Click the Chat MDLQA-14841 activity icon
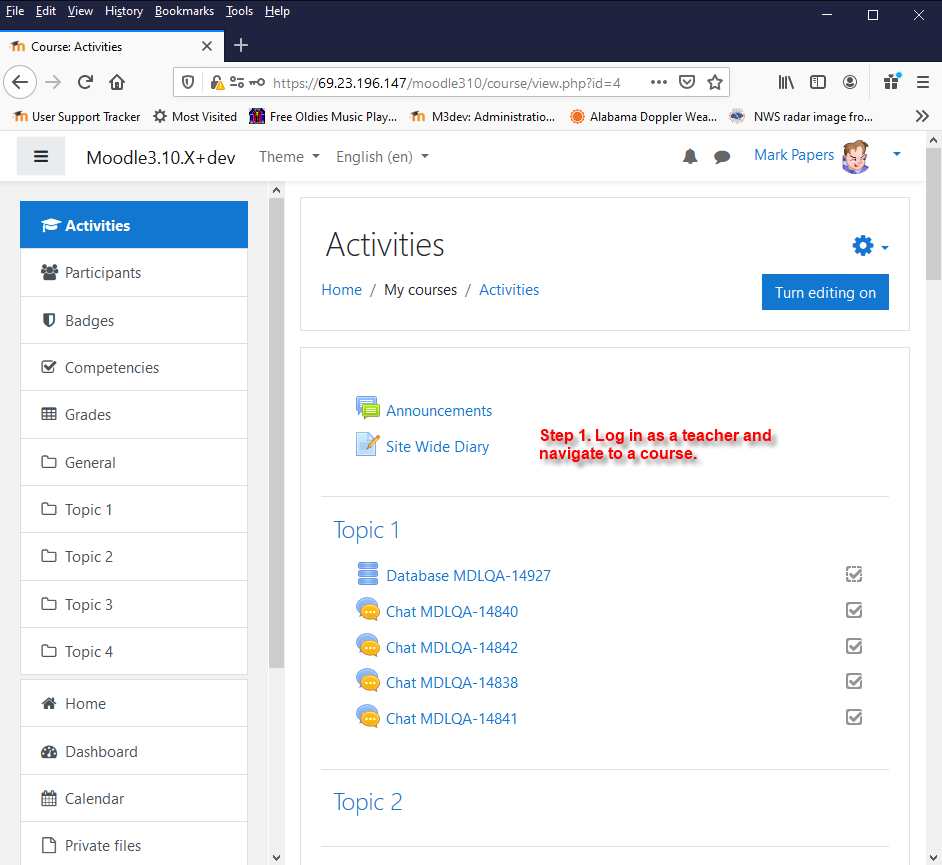Viewport: 942px width, 865px height. 367,717
